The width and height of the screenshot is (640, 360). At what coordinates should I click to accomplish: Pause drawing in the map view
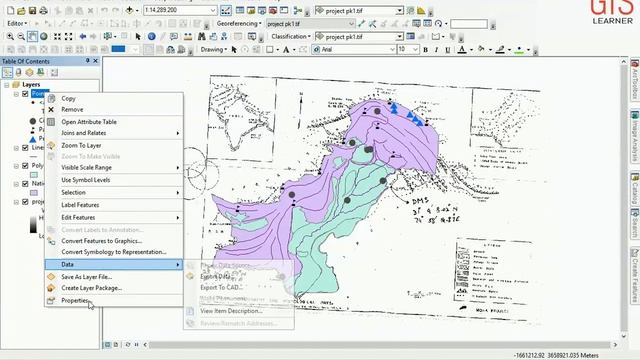coord(136,345)
